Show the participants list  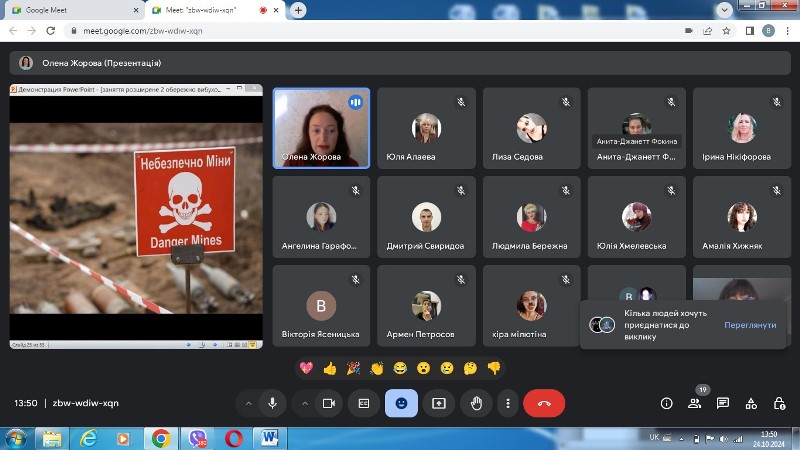coord(694,404)
